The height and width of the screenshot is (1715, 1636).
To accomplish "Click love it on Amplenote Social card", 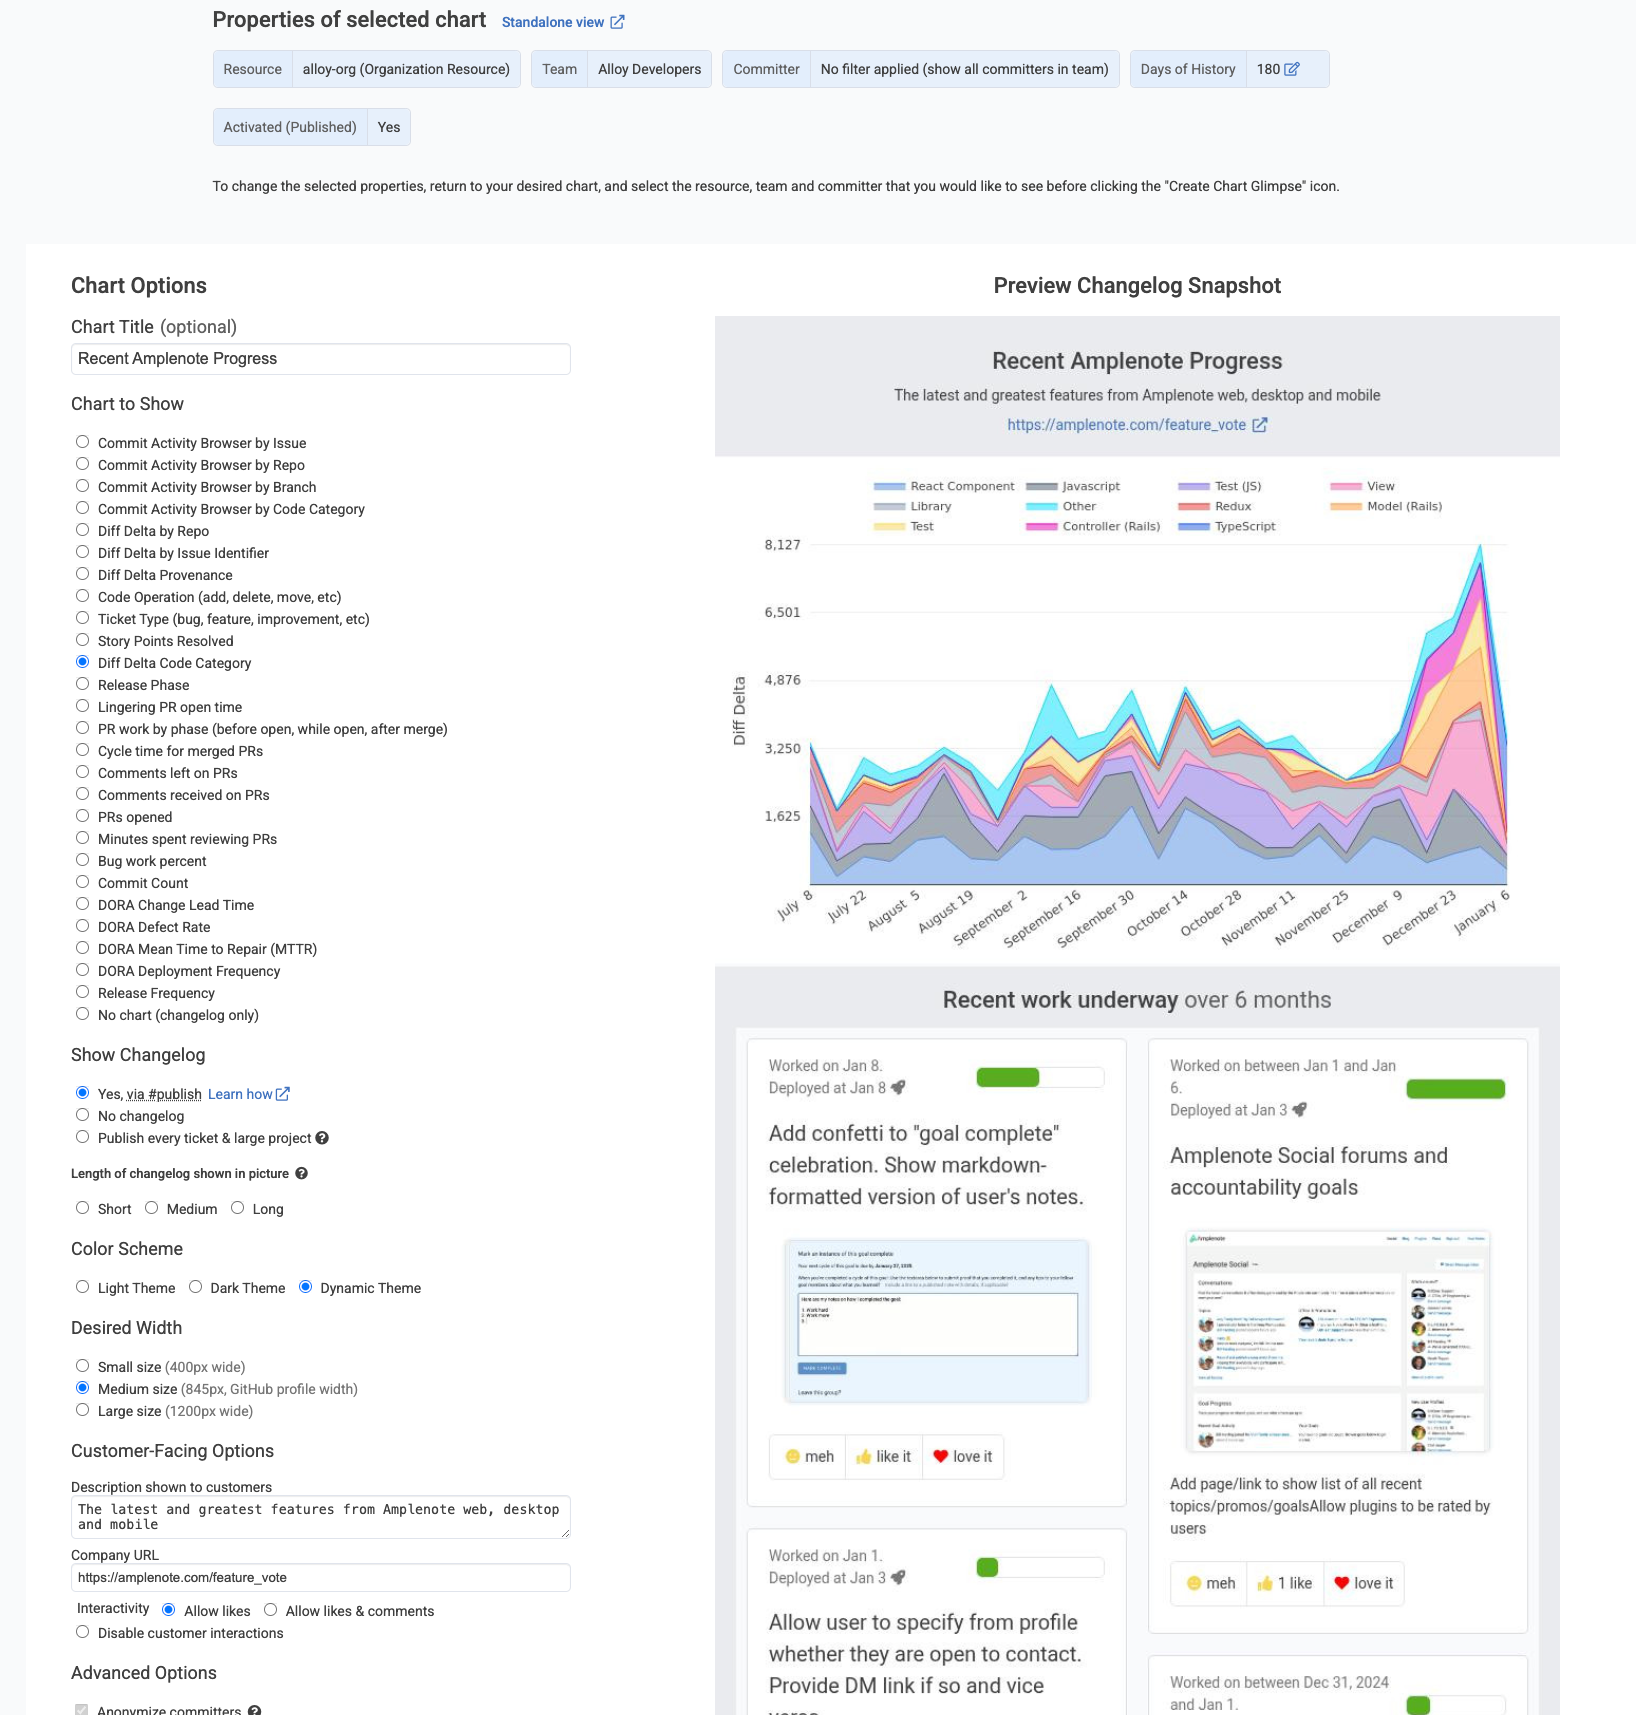I will point(1364,1584).
